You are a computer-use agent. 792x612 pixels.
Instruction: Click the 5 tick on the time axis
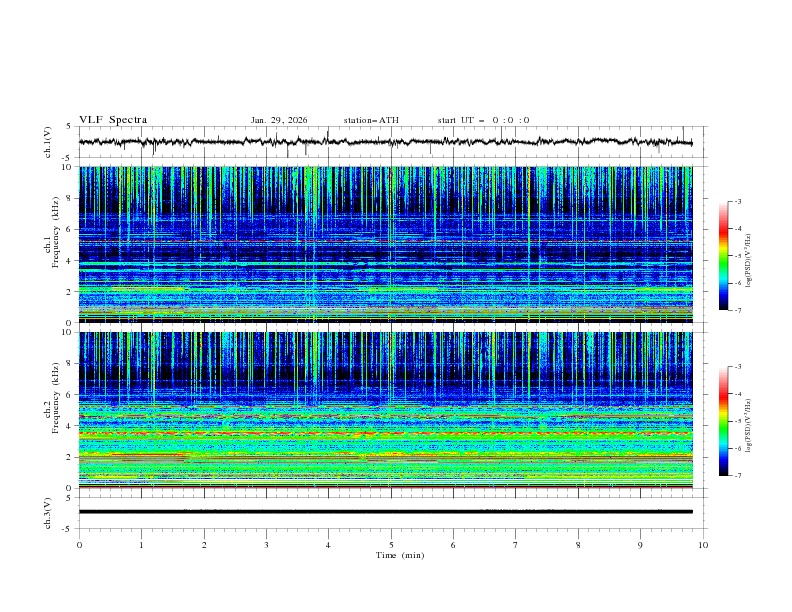click(391, 545)
